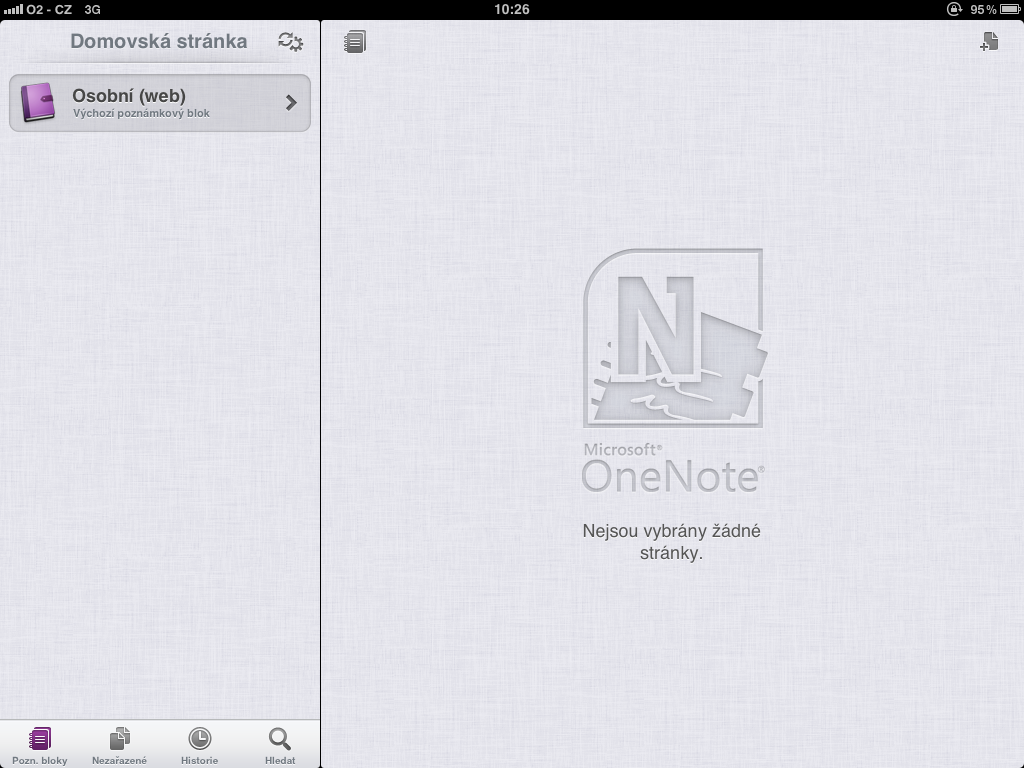Open the sync settings gear icon
The height and width of the screenshot is (768, 1024).
[291, 42]
